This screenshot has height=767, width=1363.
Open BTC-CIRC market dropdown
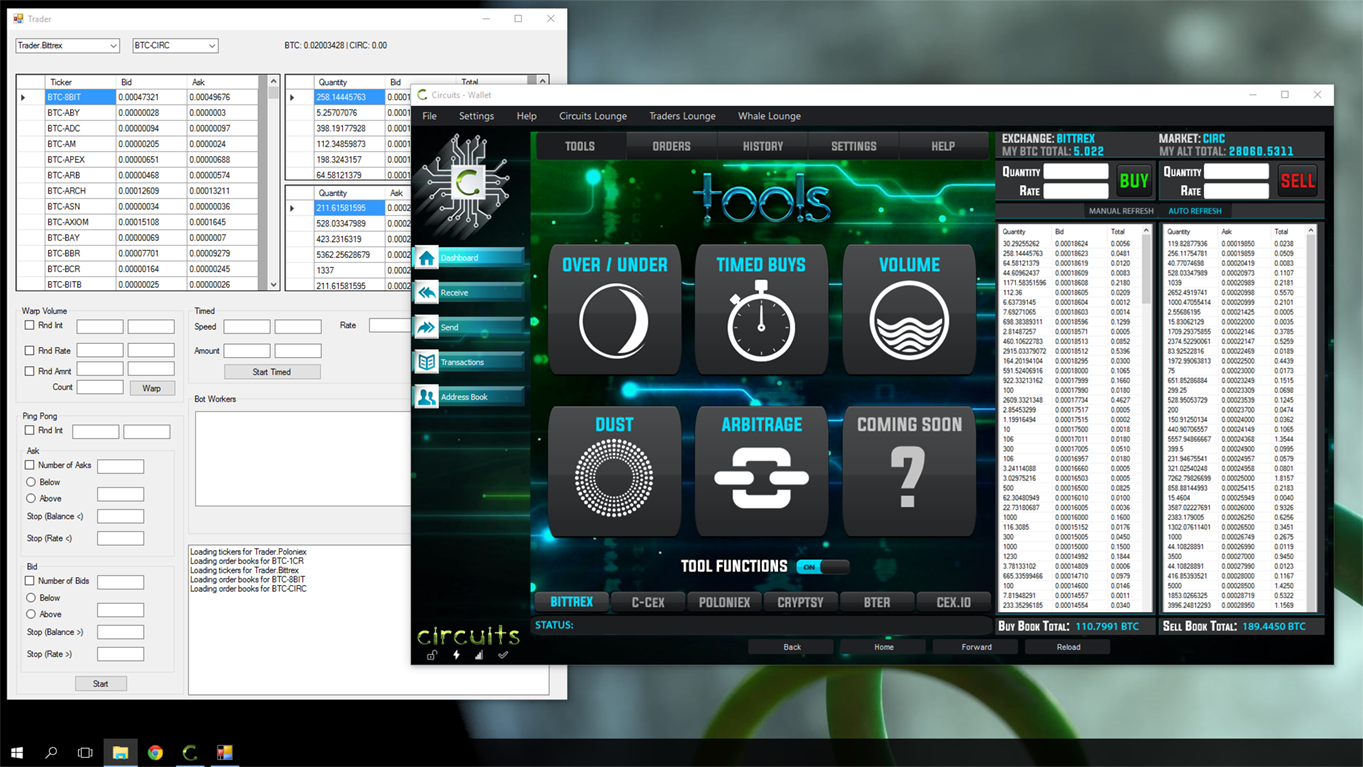coord(175,45)
